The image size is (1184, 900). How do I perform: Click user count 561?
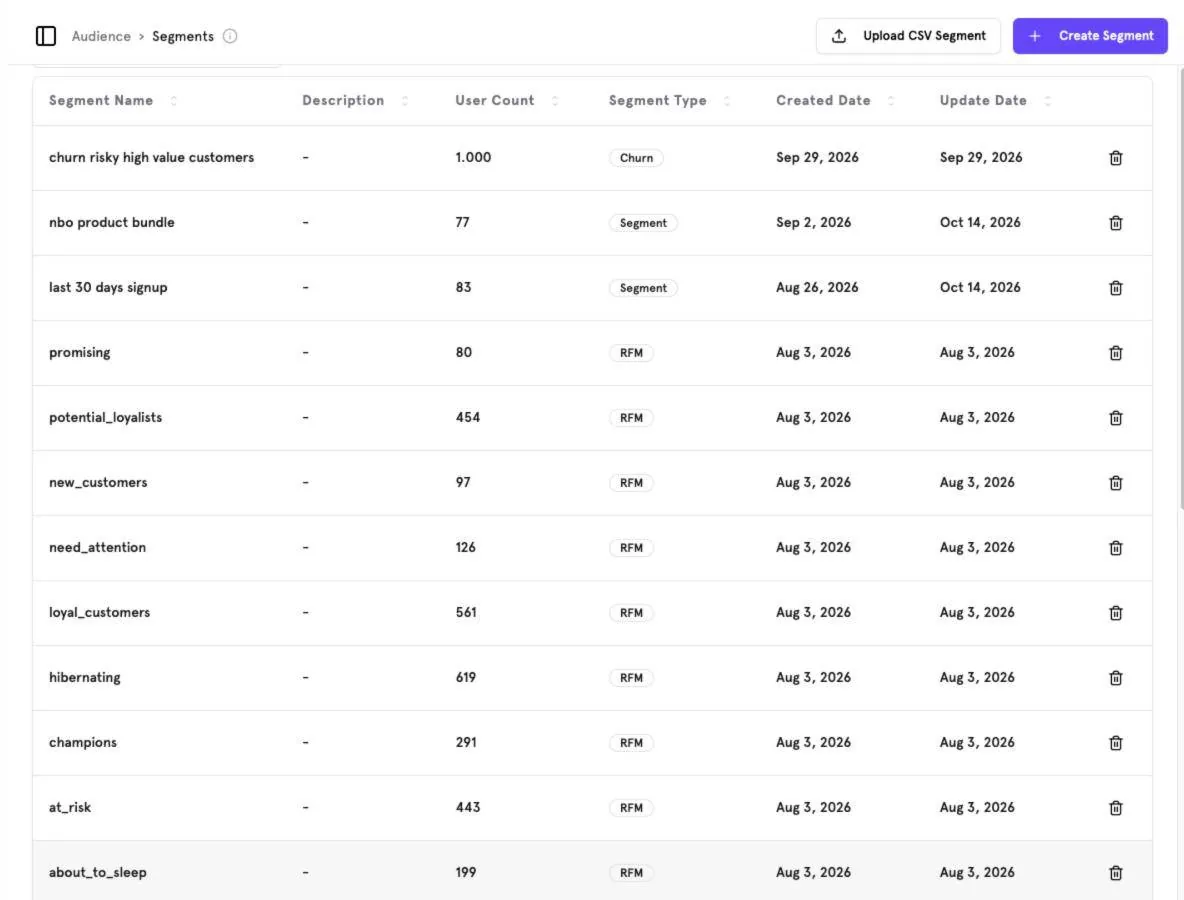coord(465,612)
